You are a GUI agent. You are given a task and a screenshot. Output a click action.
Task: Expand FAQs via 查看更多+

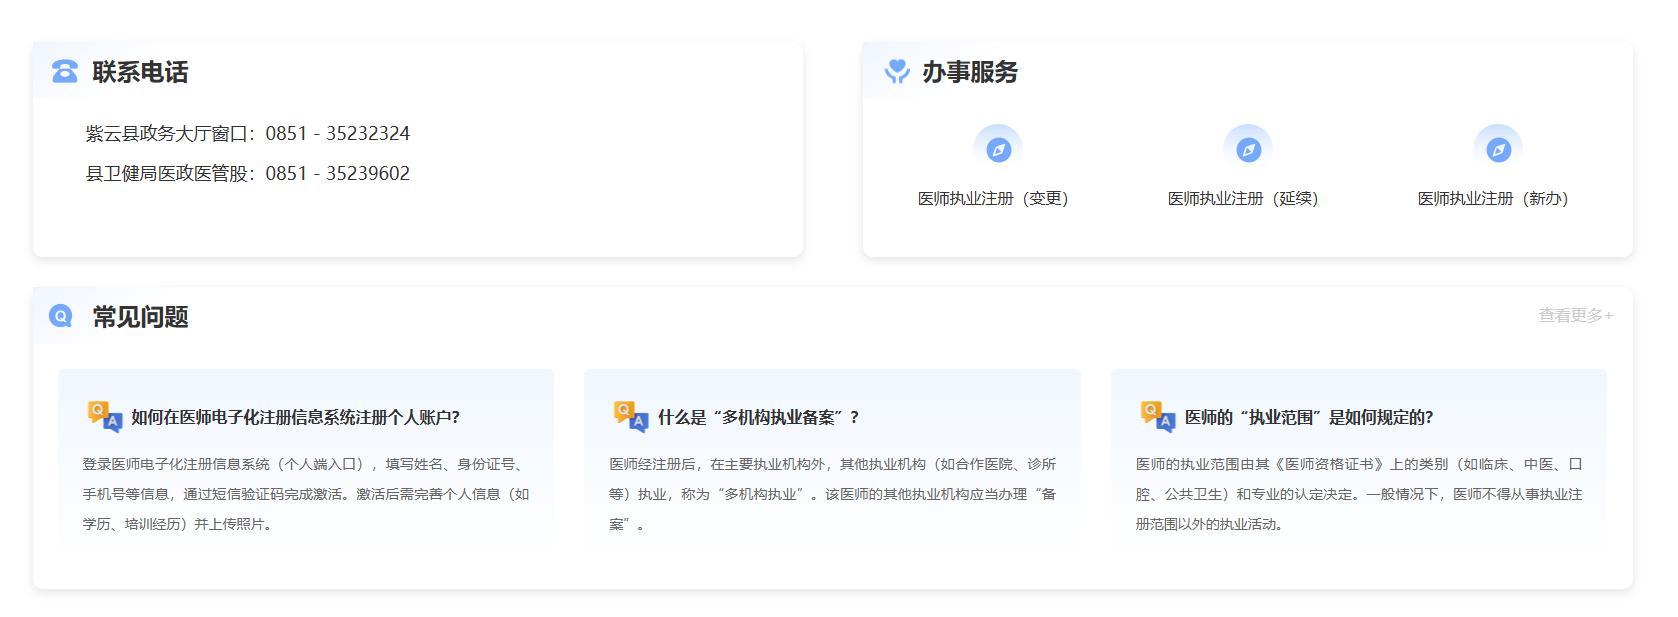[x=1575, y=316]
